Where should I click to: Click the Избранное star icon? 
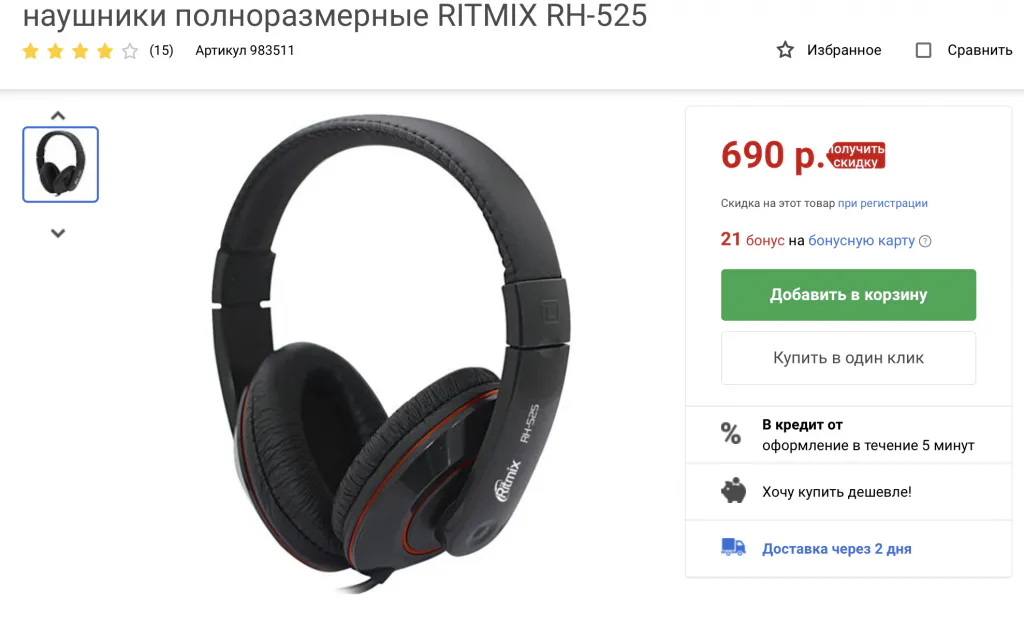(785, 50)
